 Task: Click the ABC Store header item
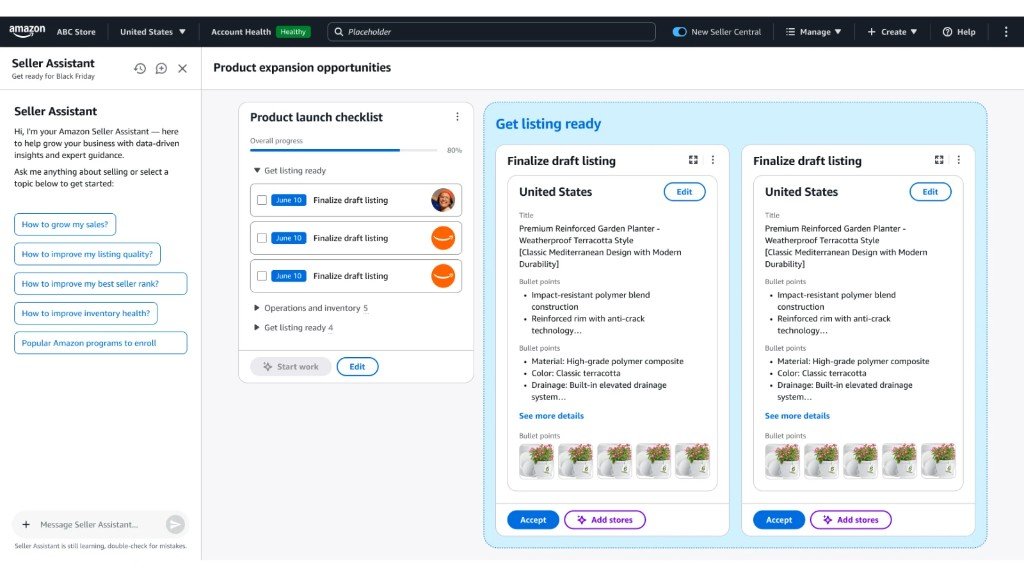pyautogui.click(x=76, y=31)
